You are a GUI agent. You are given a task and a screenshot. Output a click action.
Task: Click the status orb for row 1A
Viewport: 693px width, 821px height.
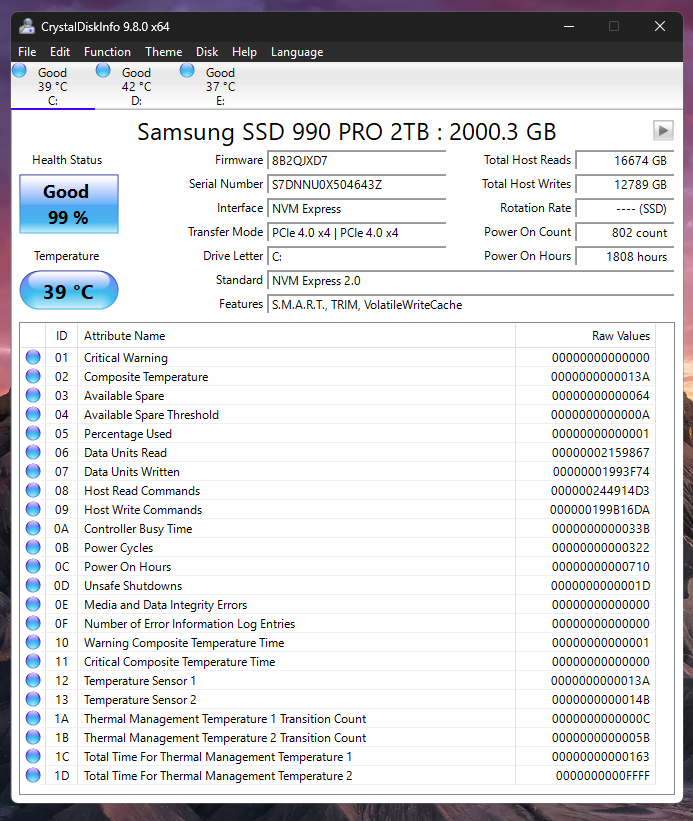click(33, 718)
